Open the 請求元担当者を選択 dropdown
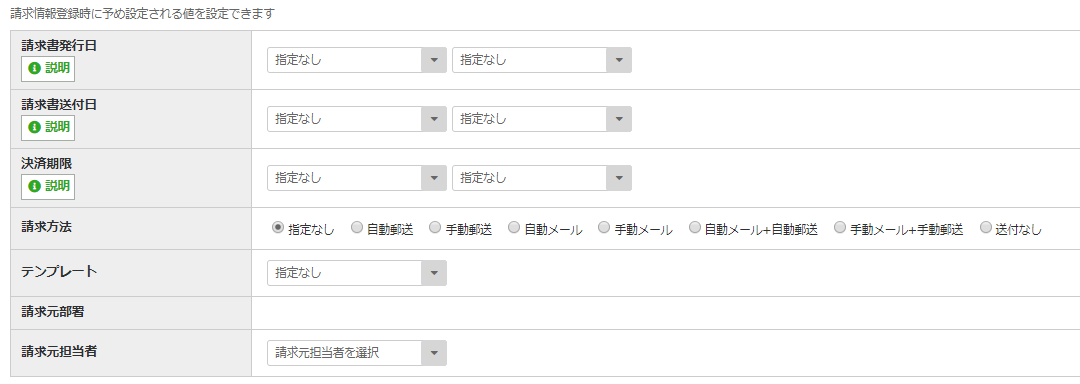The image size is (1080, 384). pos(357,353)
